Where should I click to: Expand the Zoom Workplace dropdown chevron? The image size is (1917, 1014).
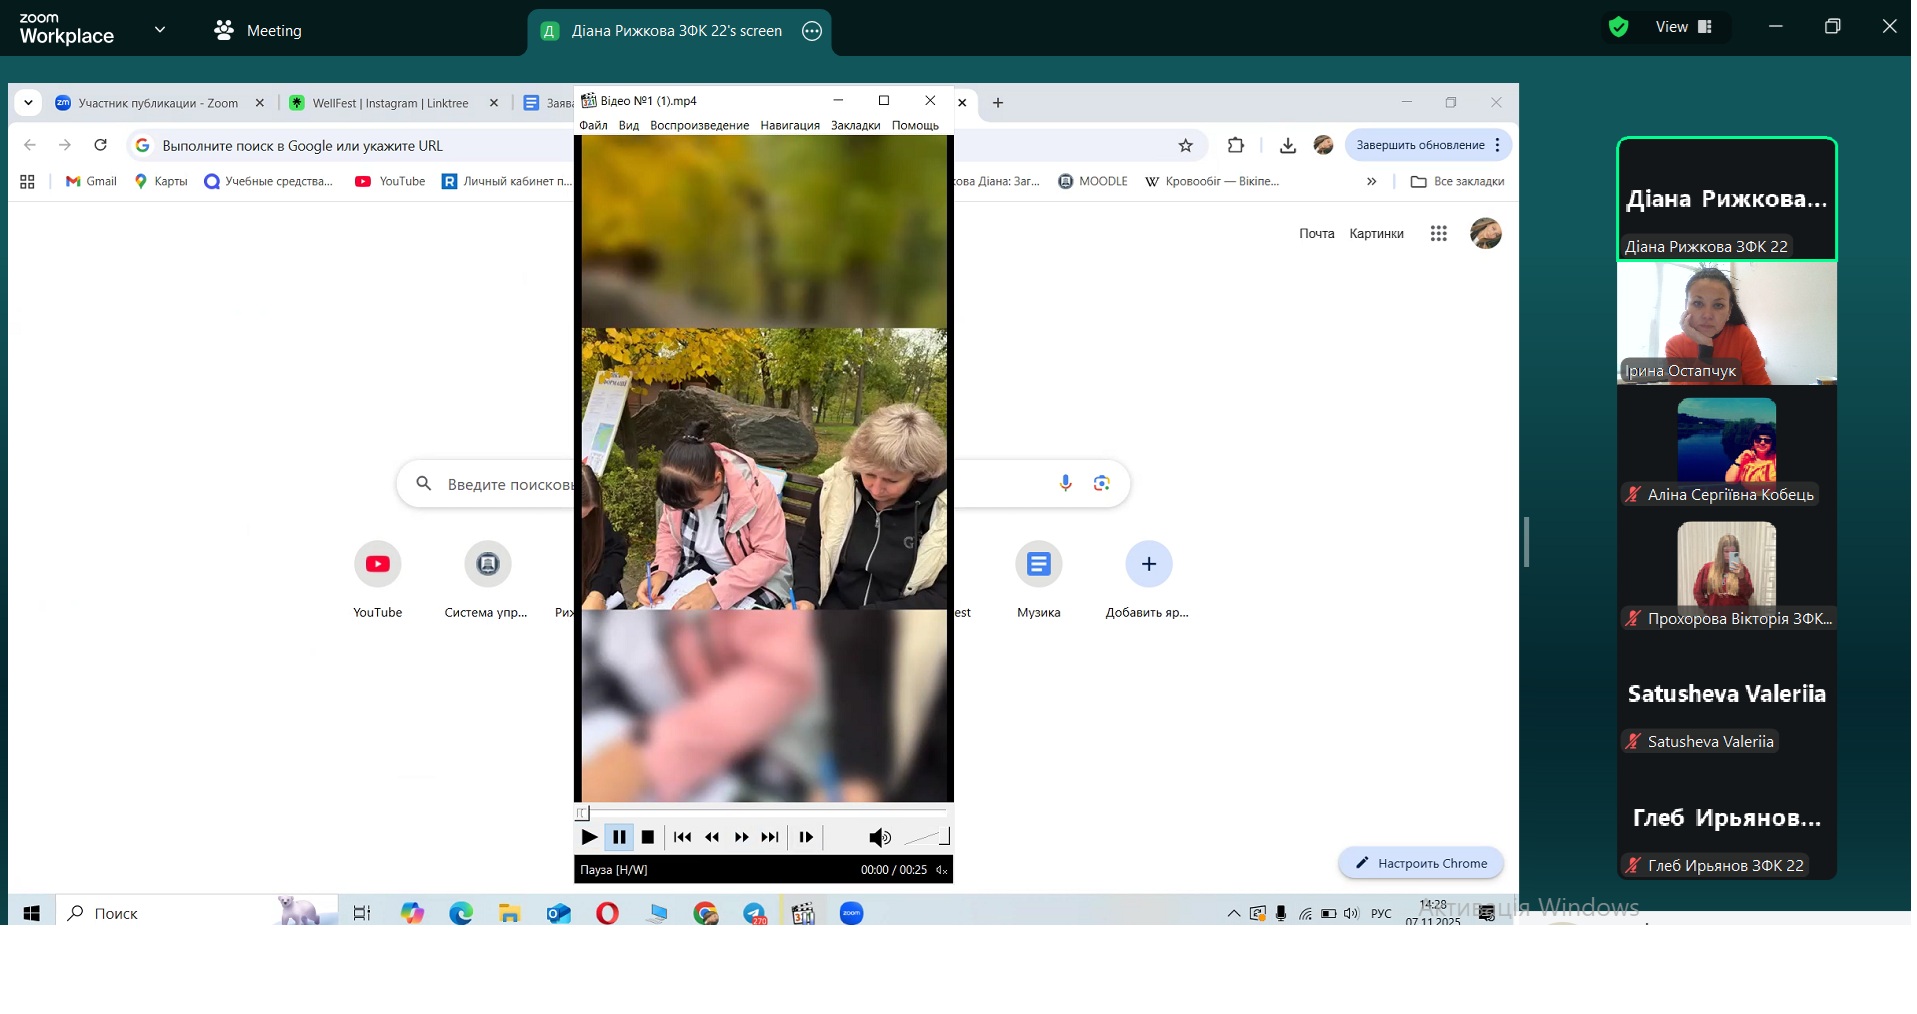click(160, 30)
